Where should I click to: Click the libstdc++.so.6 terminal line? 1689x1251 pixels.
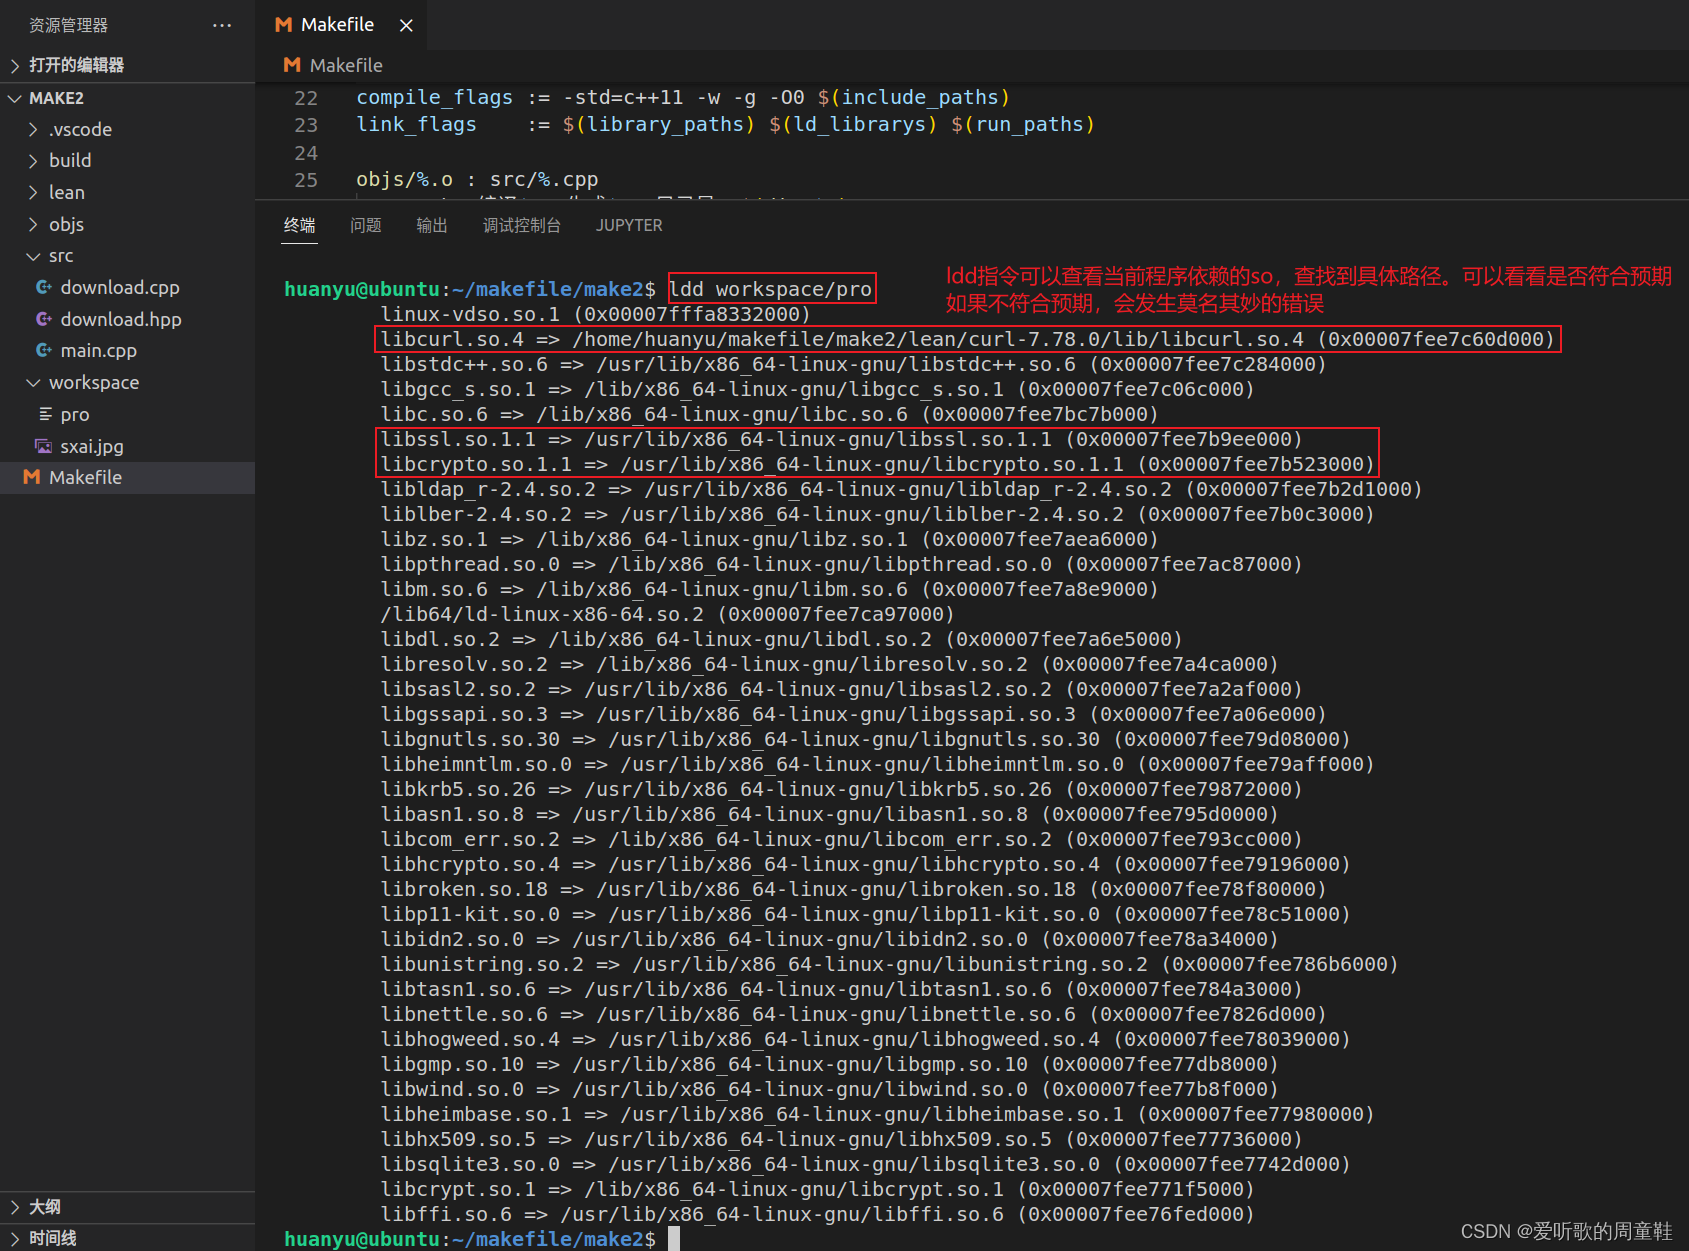point(853,364)
